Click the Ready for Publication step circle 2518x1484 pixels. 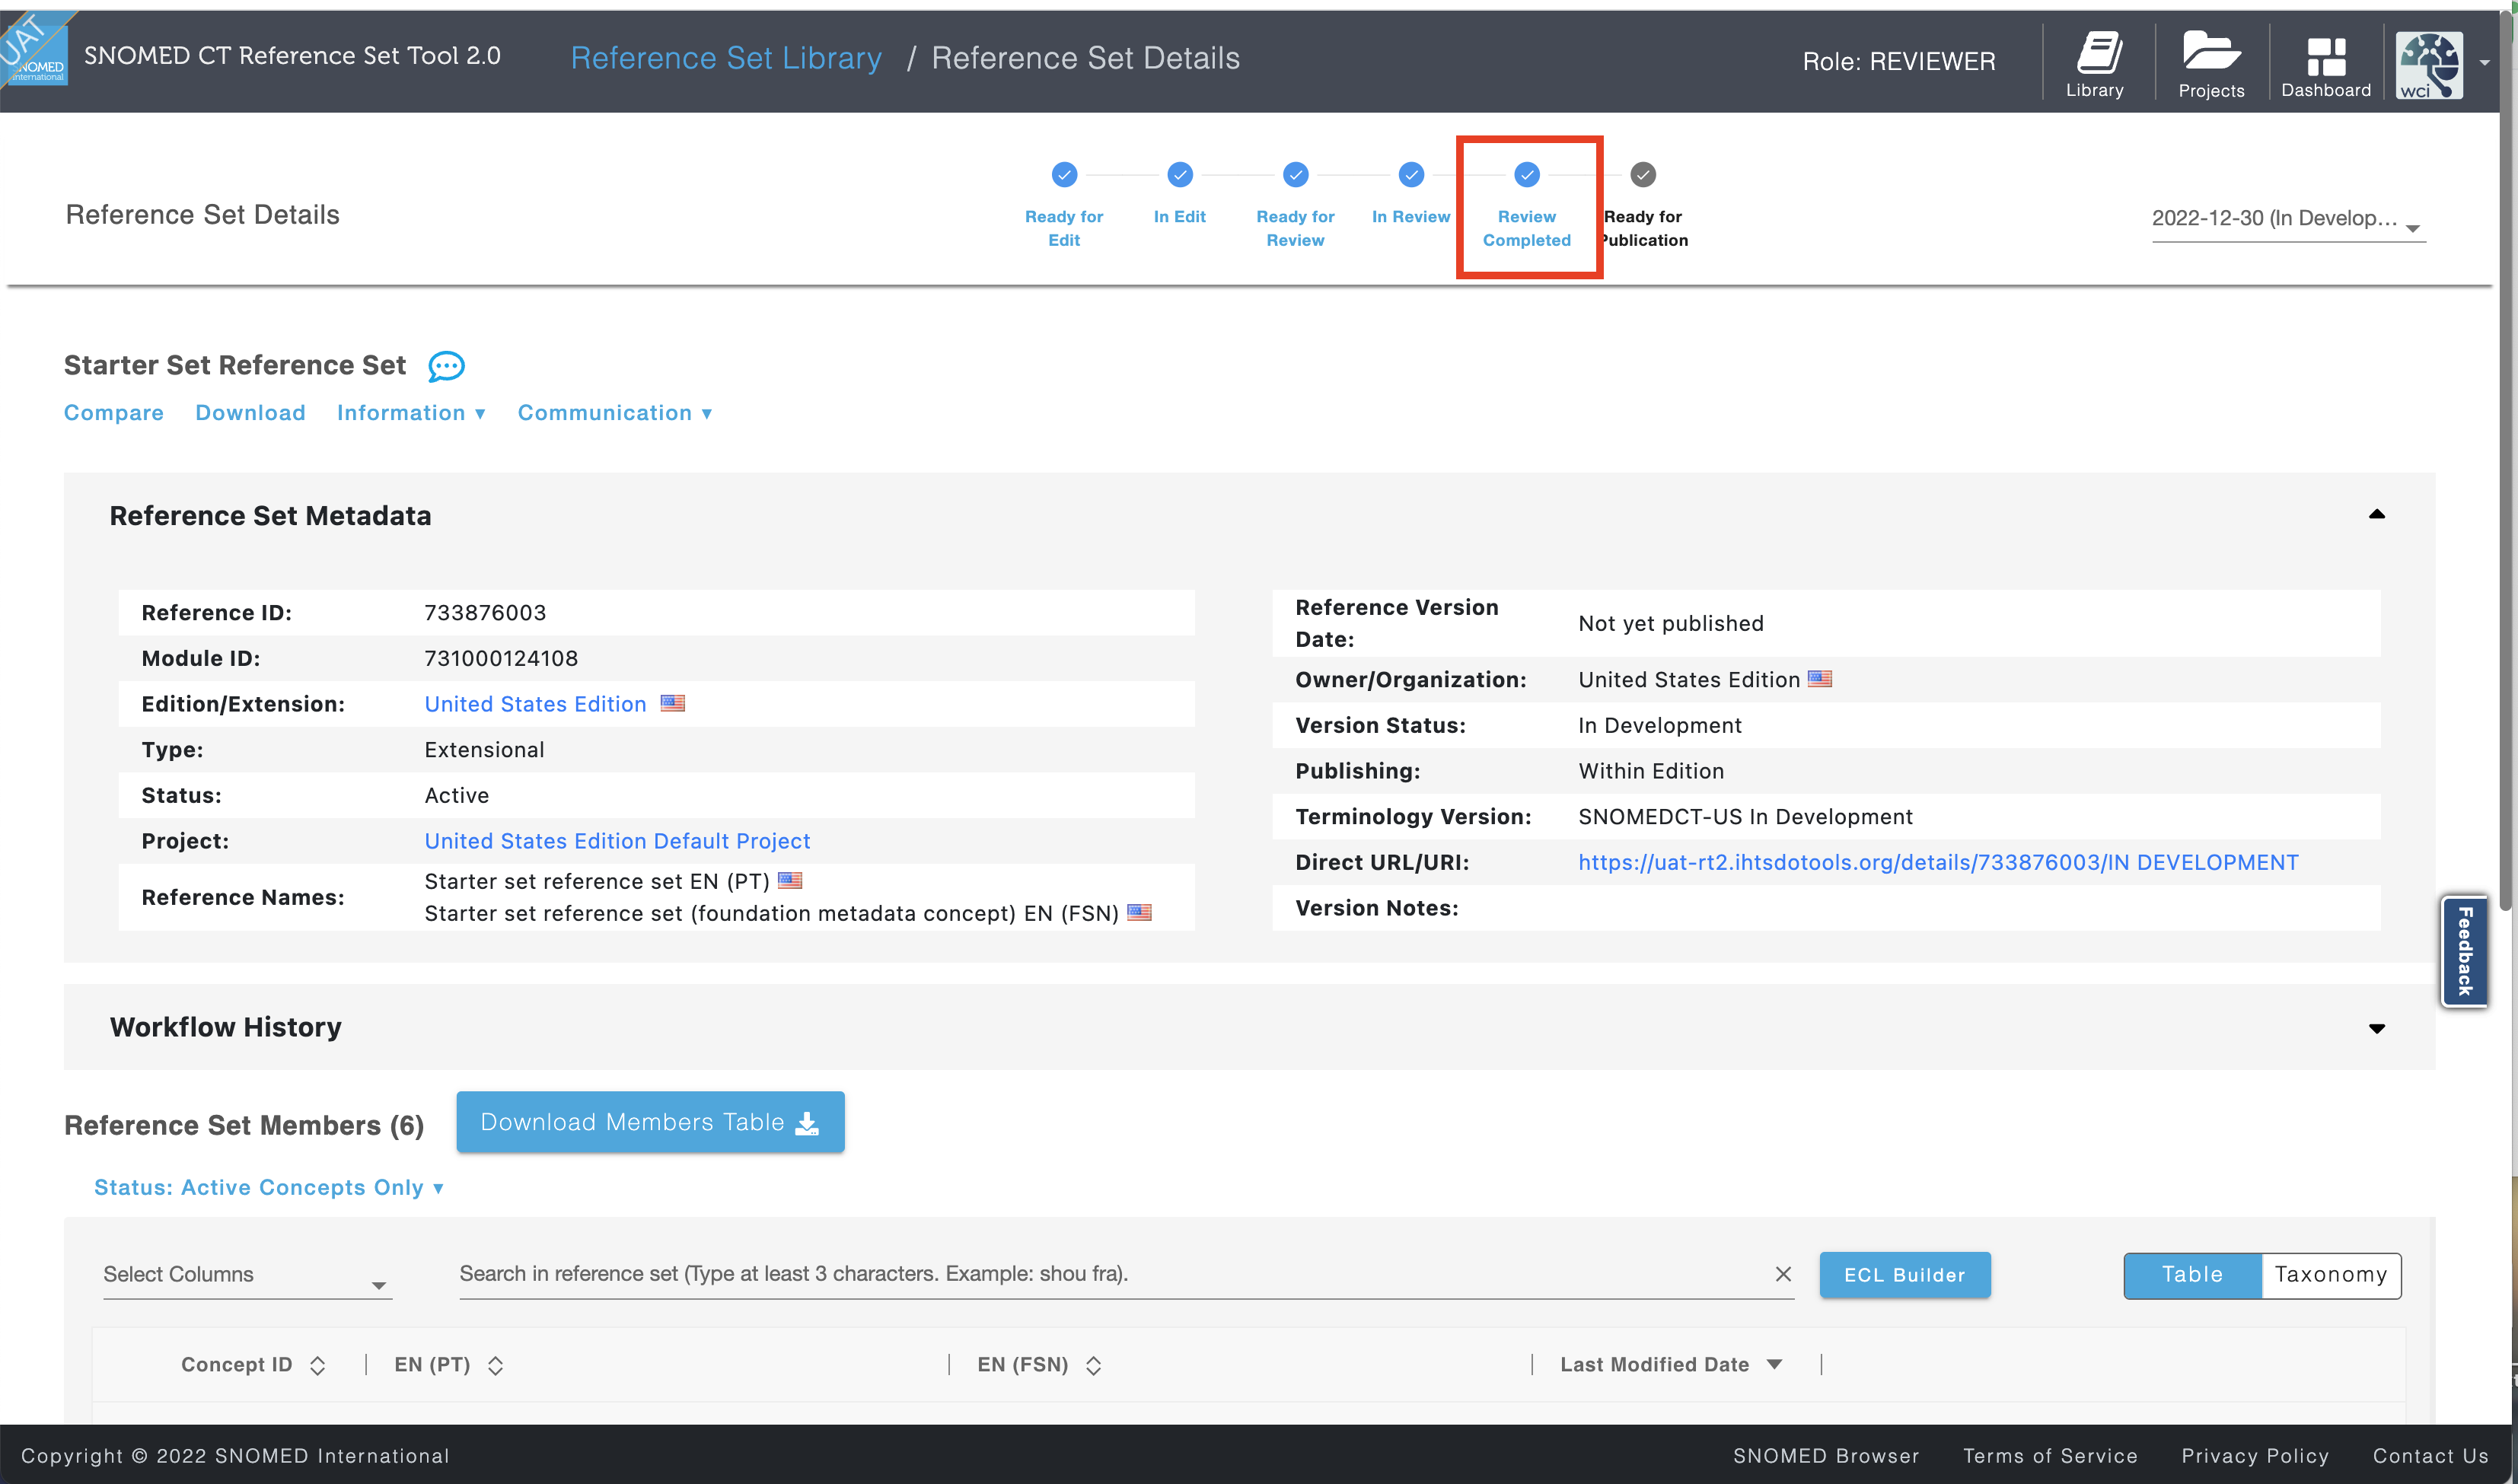tap(1643, 175)
